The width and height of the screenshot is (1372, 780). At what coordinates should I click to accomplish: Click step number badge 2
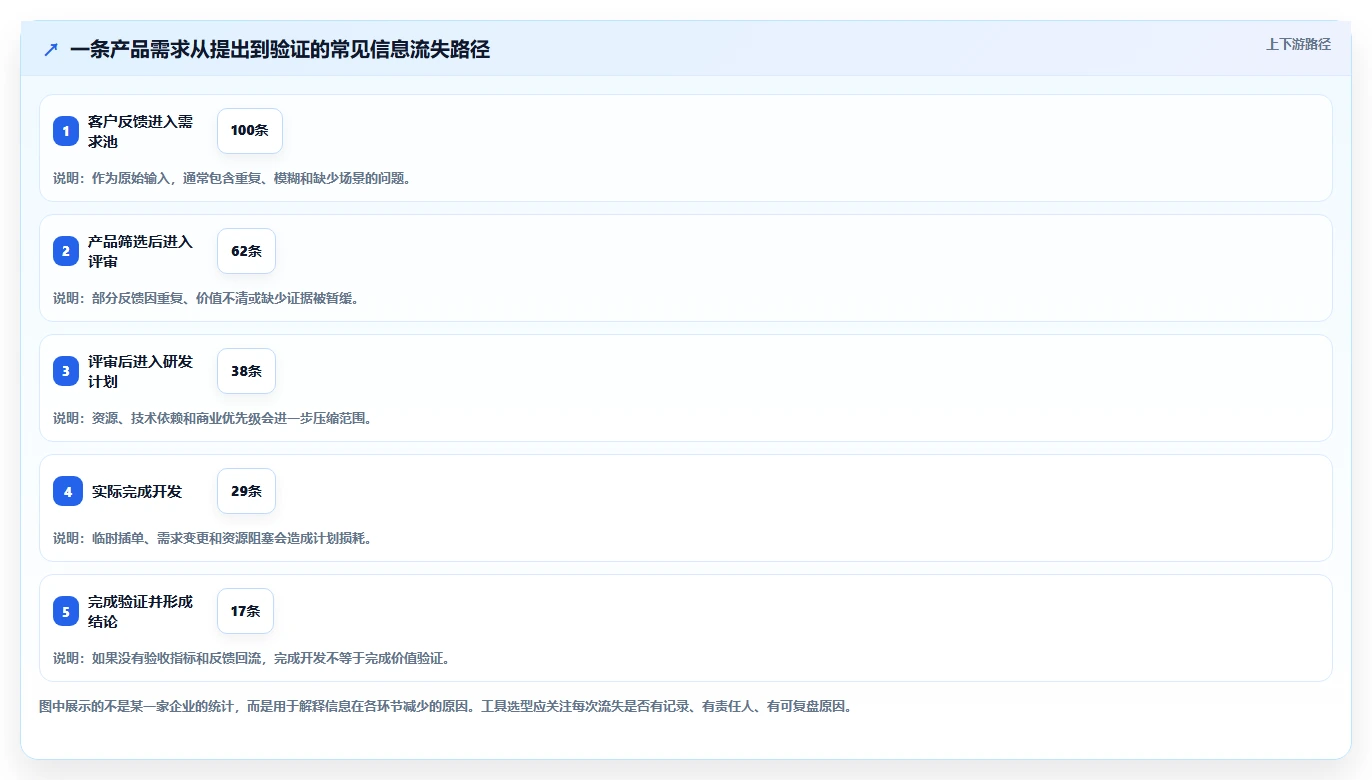[66, 251]
